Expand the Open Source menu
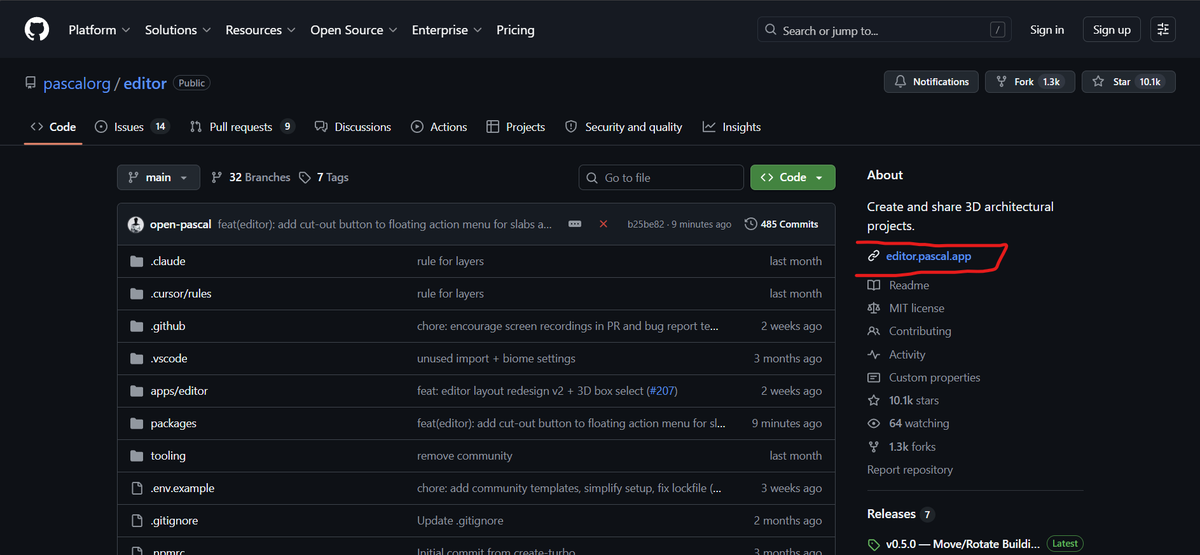Image resolution: width=1200 pixels, height=555 pixels. tap(354, 30)
